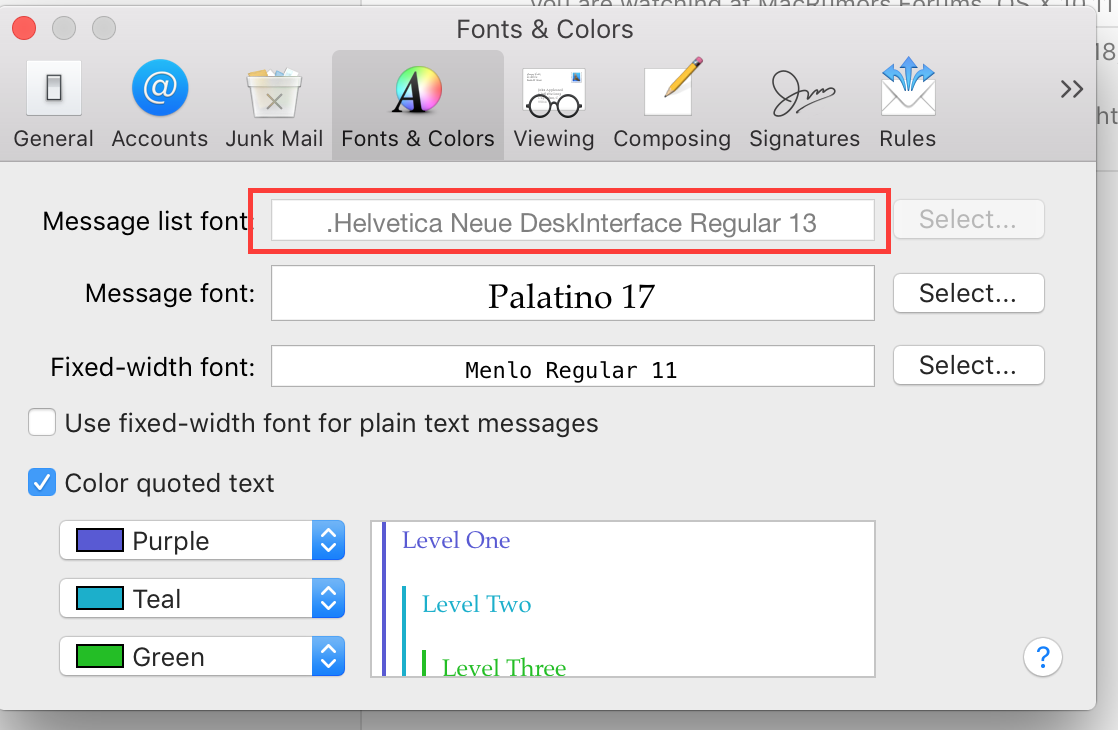The height and width of the screenshot is (730, 1118).
Task: Click the Palatino 17 message font field
Action: pyautogui.click(x=573, y=293)
